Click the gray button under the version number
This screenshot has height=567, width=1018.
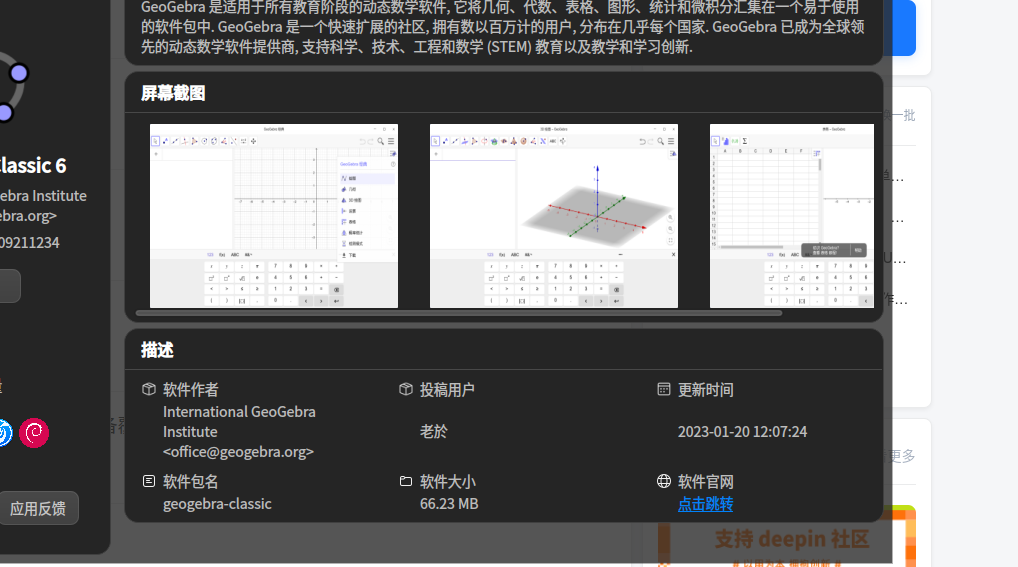[10, 286]
